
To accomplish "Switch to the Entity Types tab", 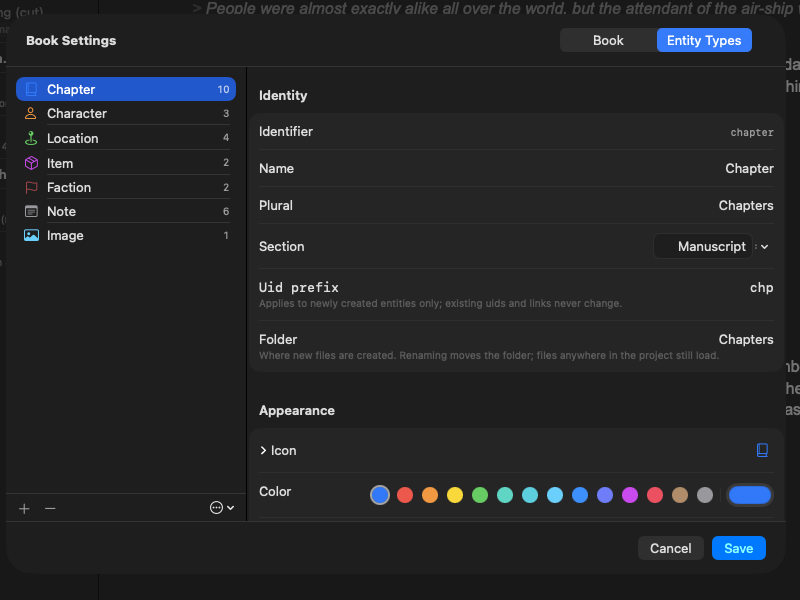I will tap(704, 40).
